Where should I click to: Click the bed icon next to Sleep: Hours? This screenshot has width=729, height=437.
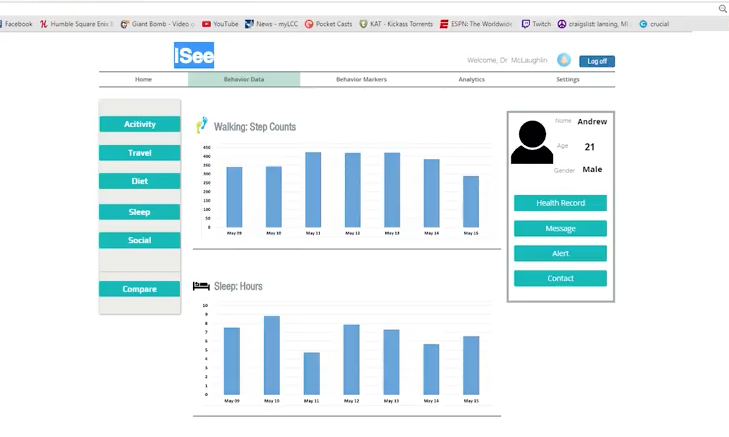point(201,286)
